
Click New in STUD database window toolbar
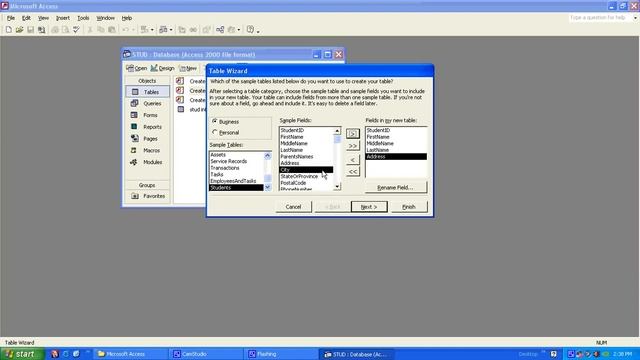coord(188,68)
